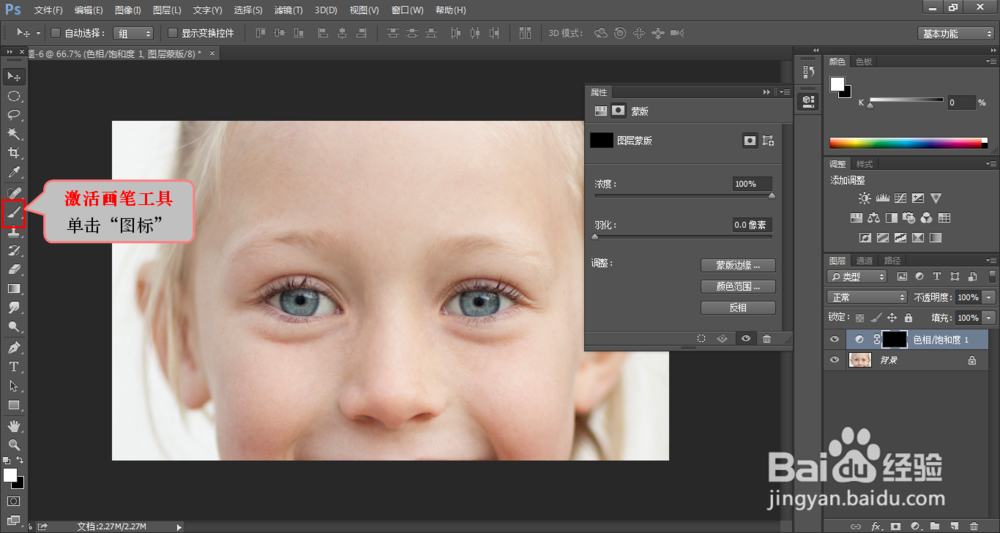
Task: Open the 不透明度 opacity arrow
Action: (989, 297)
